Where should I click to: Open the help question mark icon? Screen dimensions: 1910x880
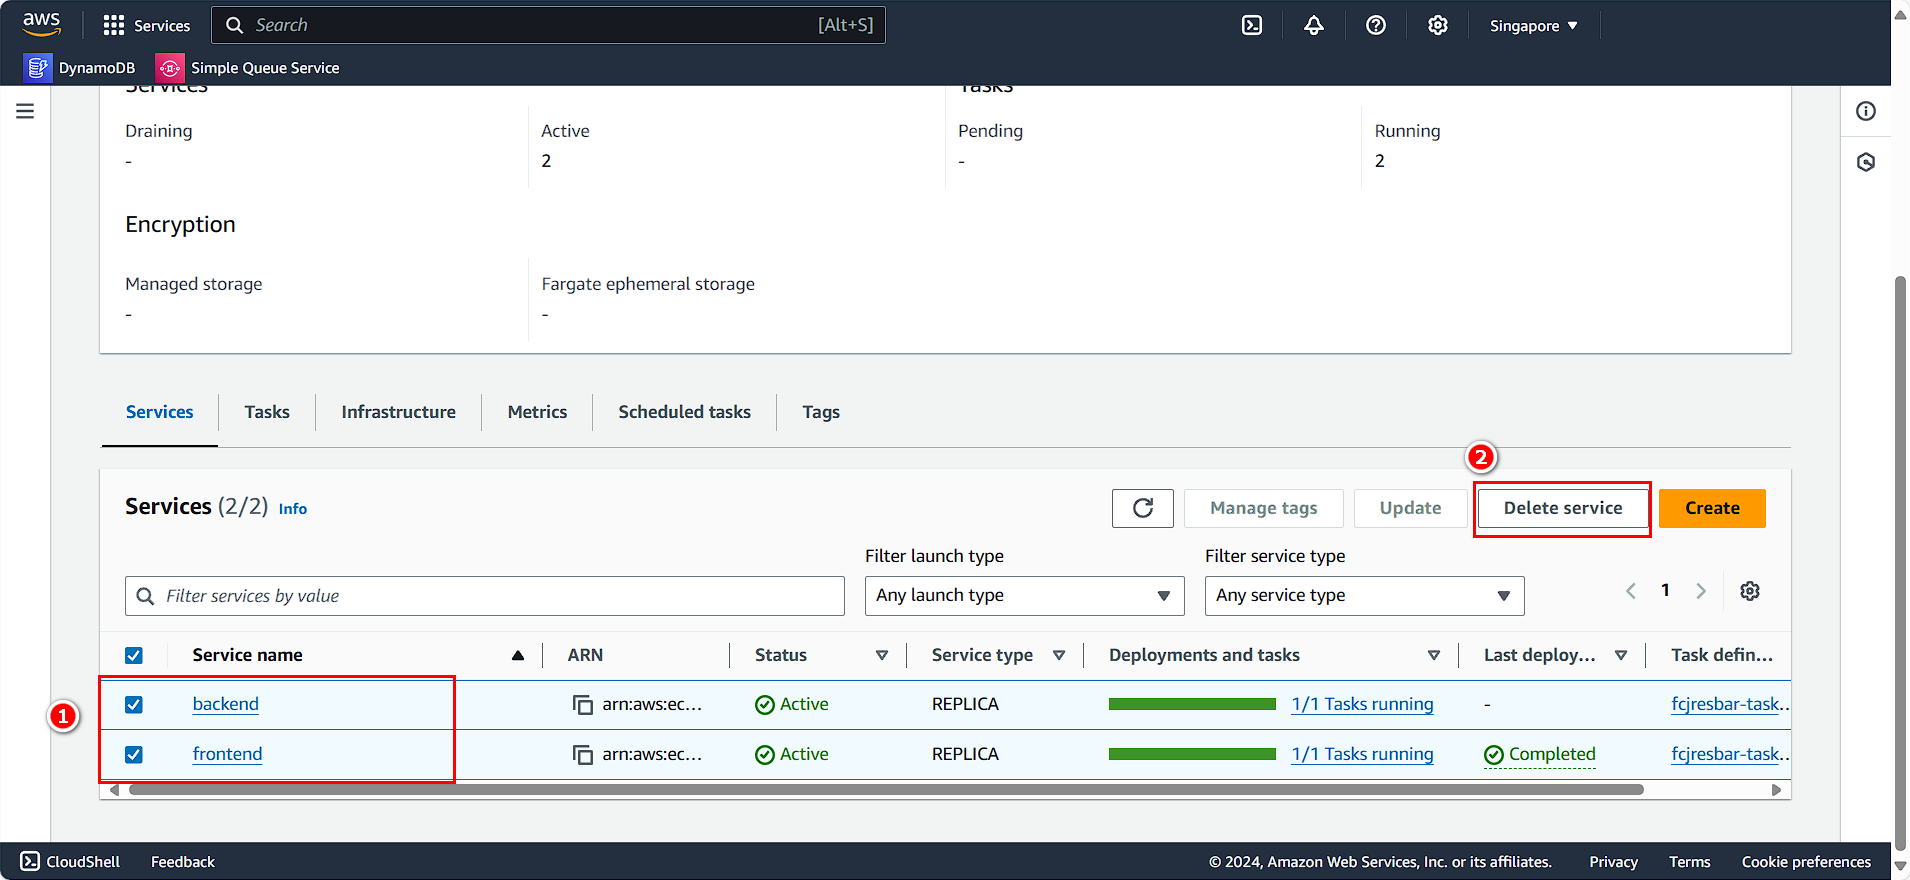tap(1376, 25)
